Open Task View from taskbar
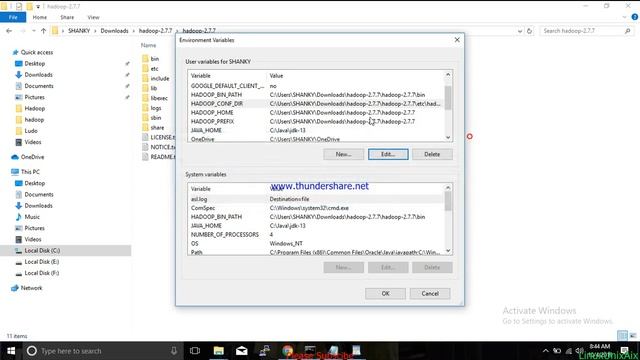Viewport: 640px width, 360px height. pos(195,351)
